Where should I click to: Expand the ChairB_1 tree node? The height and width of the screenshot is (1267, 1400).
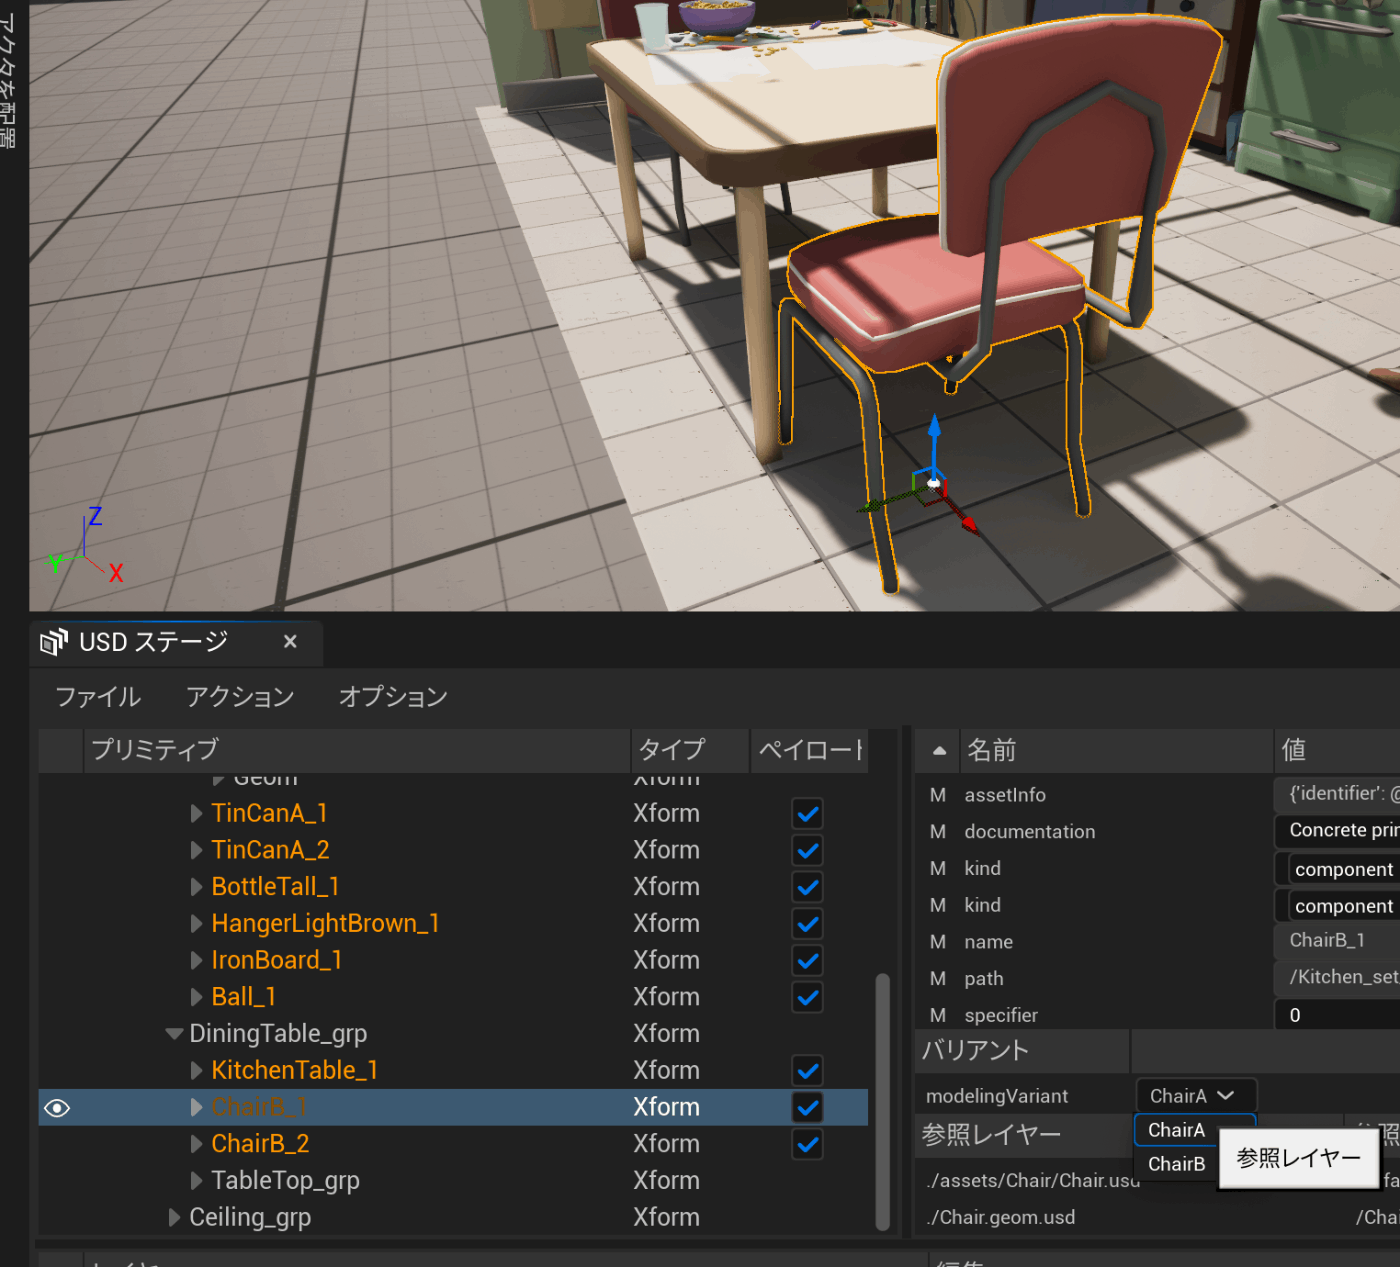point(197,1107)
